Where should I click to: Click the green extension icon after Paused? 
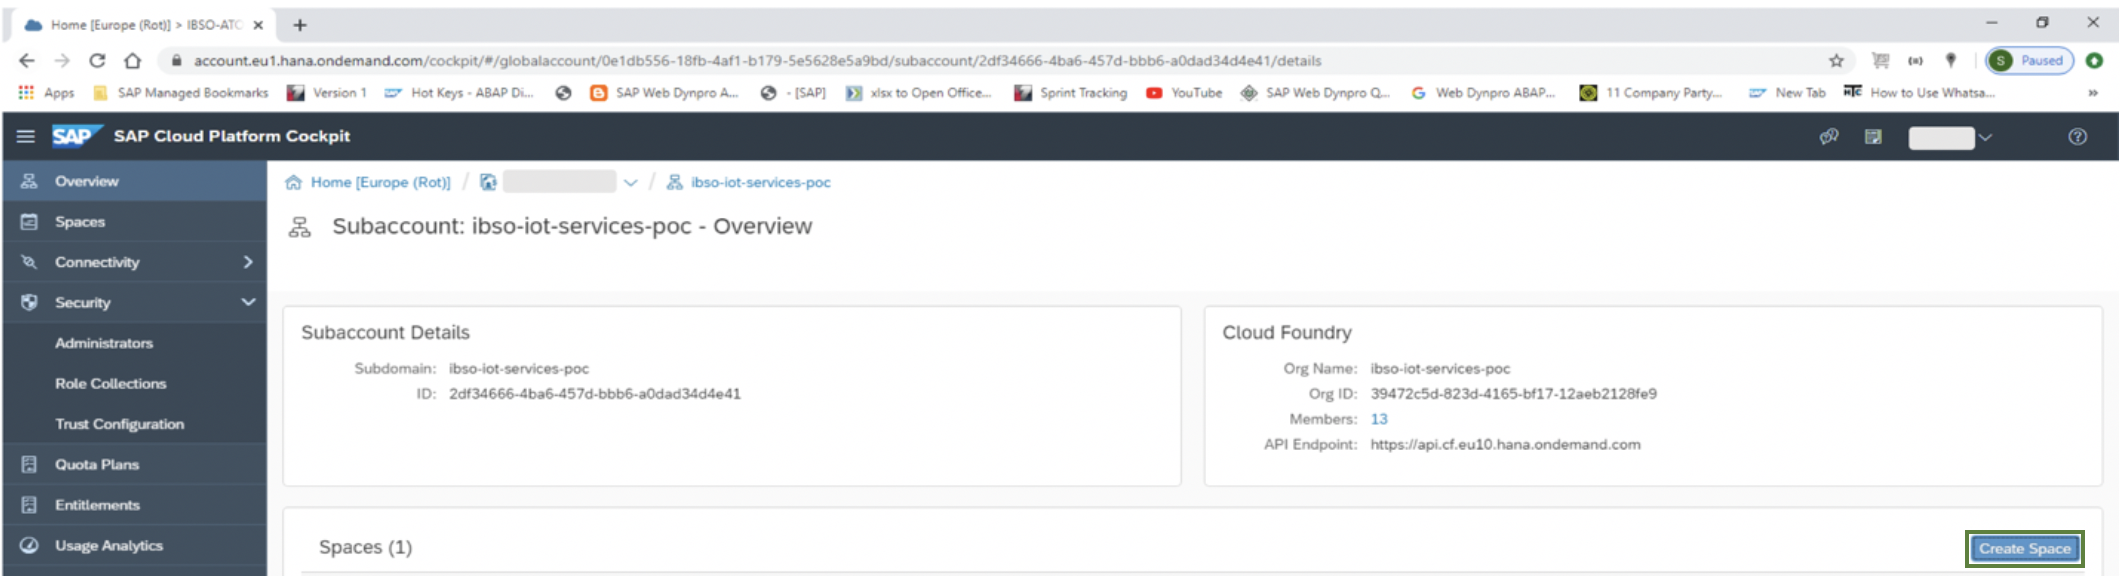click(x=2095, y=61)
